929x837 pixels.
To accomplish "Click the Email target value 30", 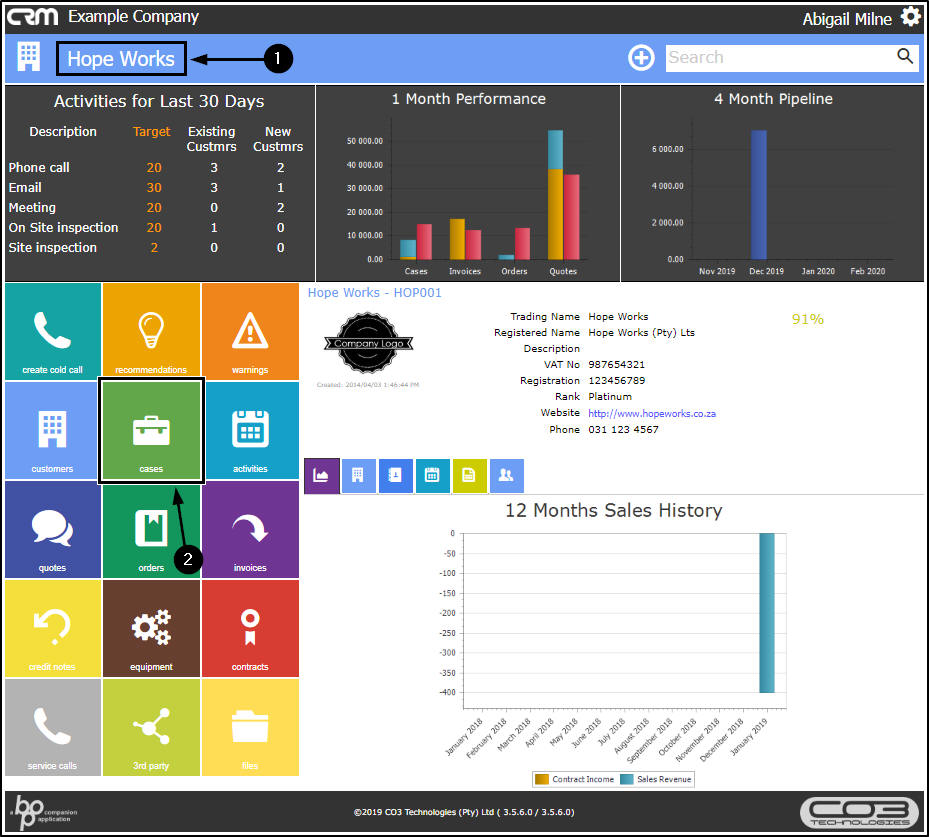I will [x=154, y=188].
